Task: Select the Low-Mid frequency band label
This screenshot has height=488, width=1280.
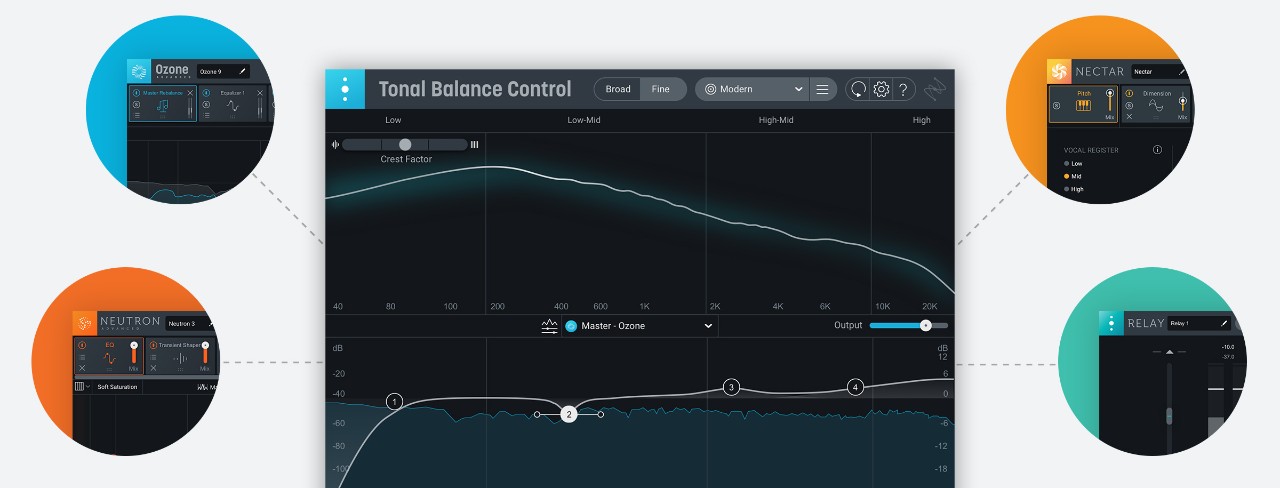Action: [x=582, y=120]
